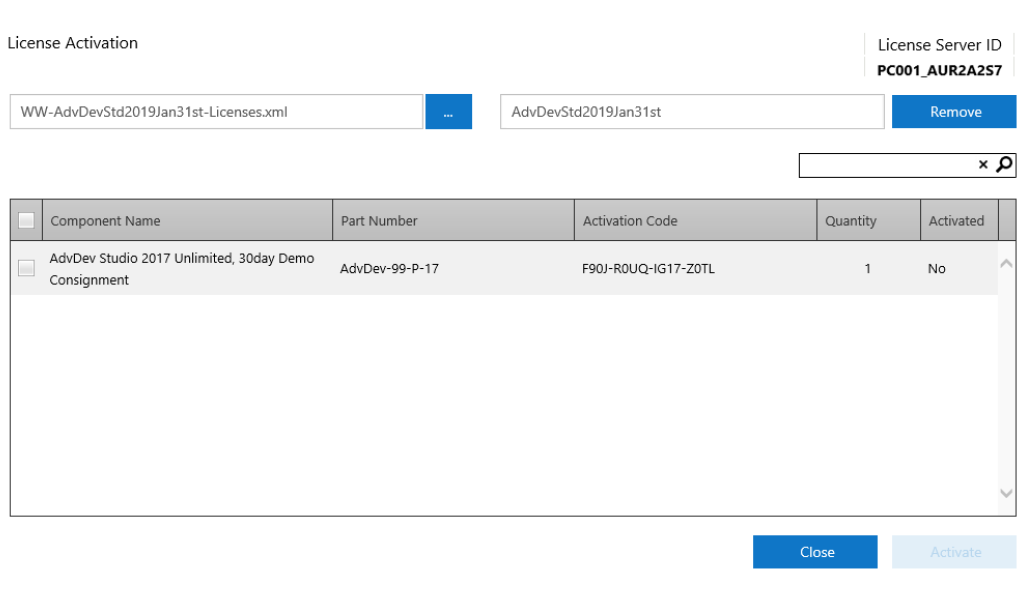The height and width of the screenshot is (597, 1029).
Task: Click the Activate button
Action: pyautogui.click(x=954, y=552)
